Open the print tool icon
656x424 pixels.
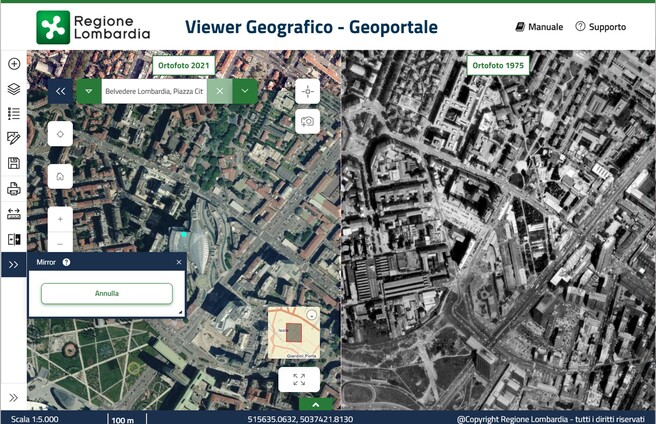click(14, 189)
